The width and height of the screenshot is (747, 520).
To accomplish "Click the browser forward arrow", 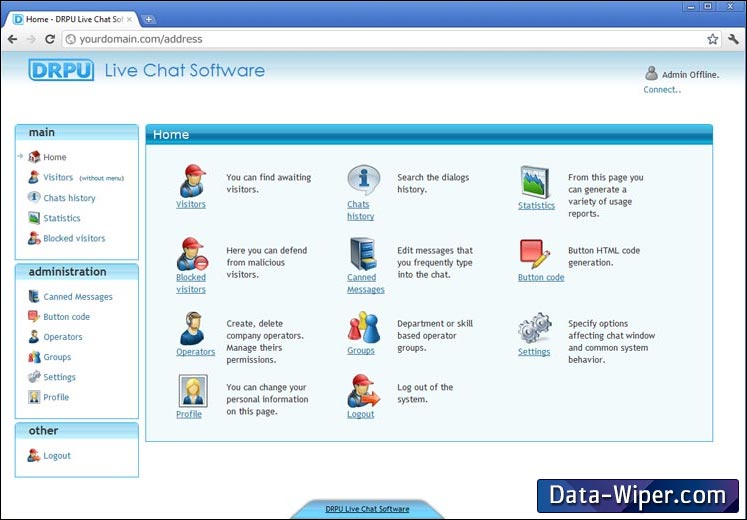I will pos(31,39).
